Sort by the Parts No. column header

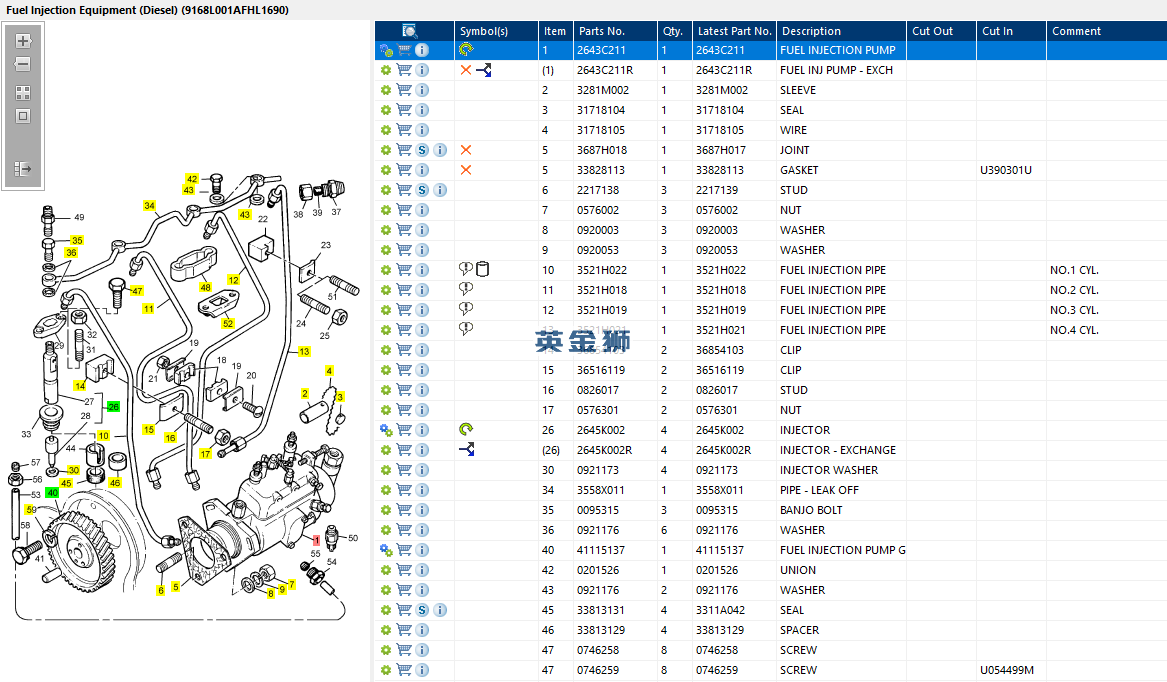[615, 31]
